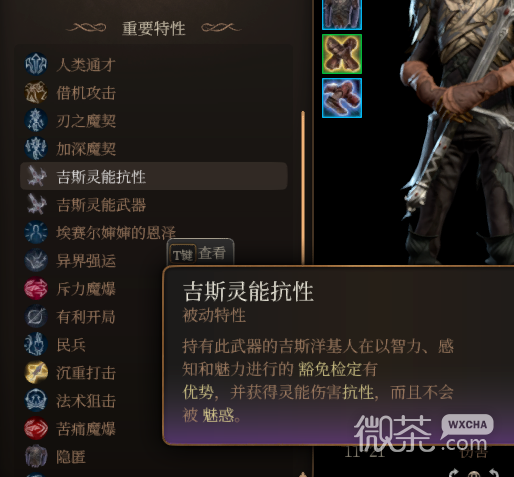Click the 法术狙击 trait icon
Image resolution: width=514 pixels, height=477 pixels.
click(36, 400)
